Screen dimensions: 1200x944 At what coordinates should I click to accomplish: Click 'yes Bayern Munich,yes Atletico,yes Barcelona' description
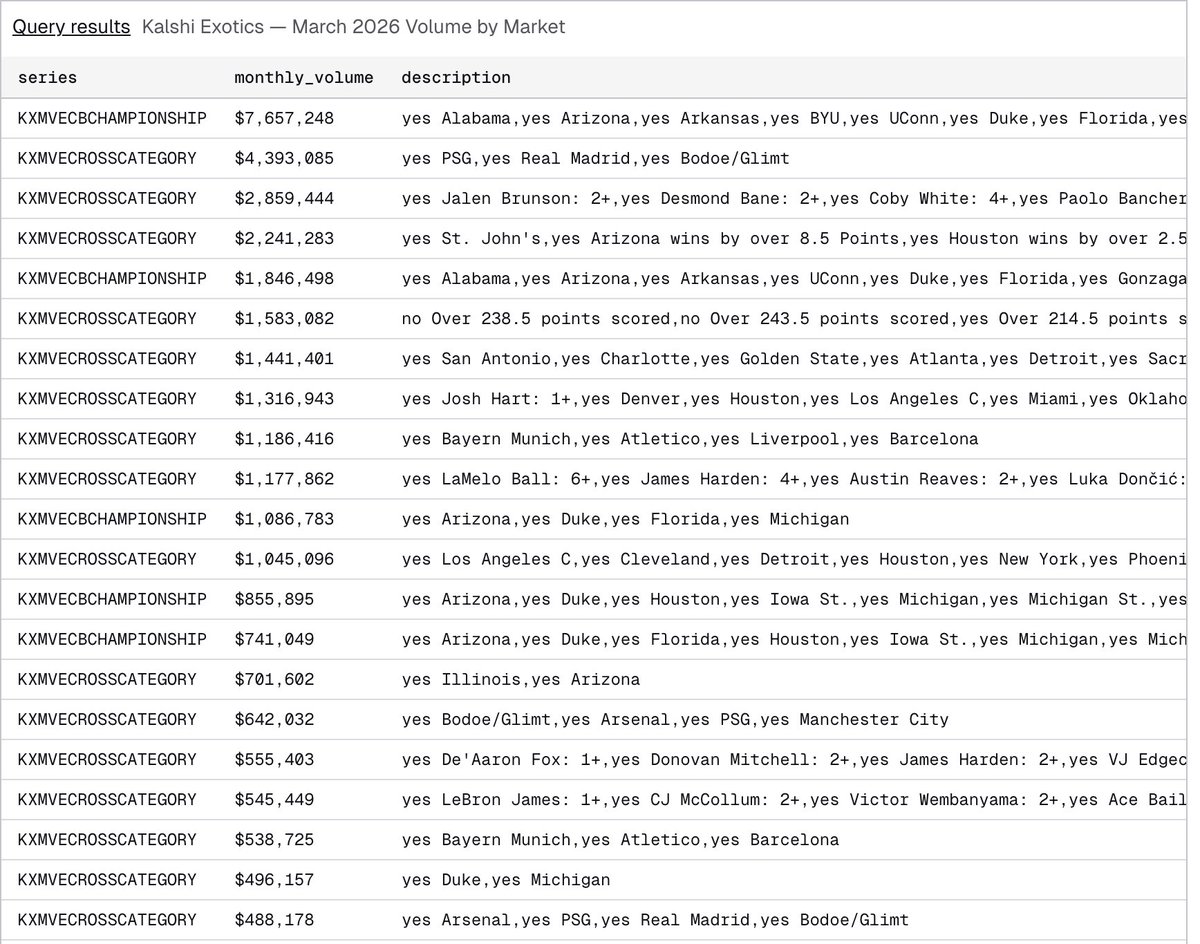point(620,839)
